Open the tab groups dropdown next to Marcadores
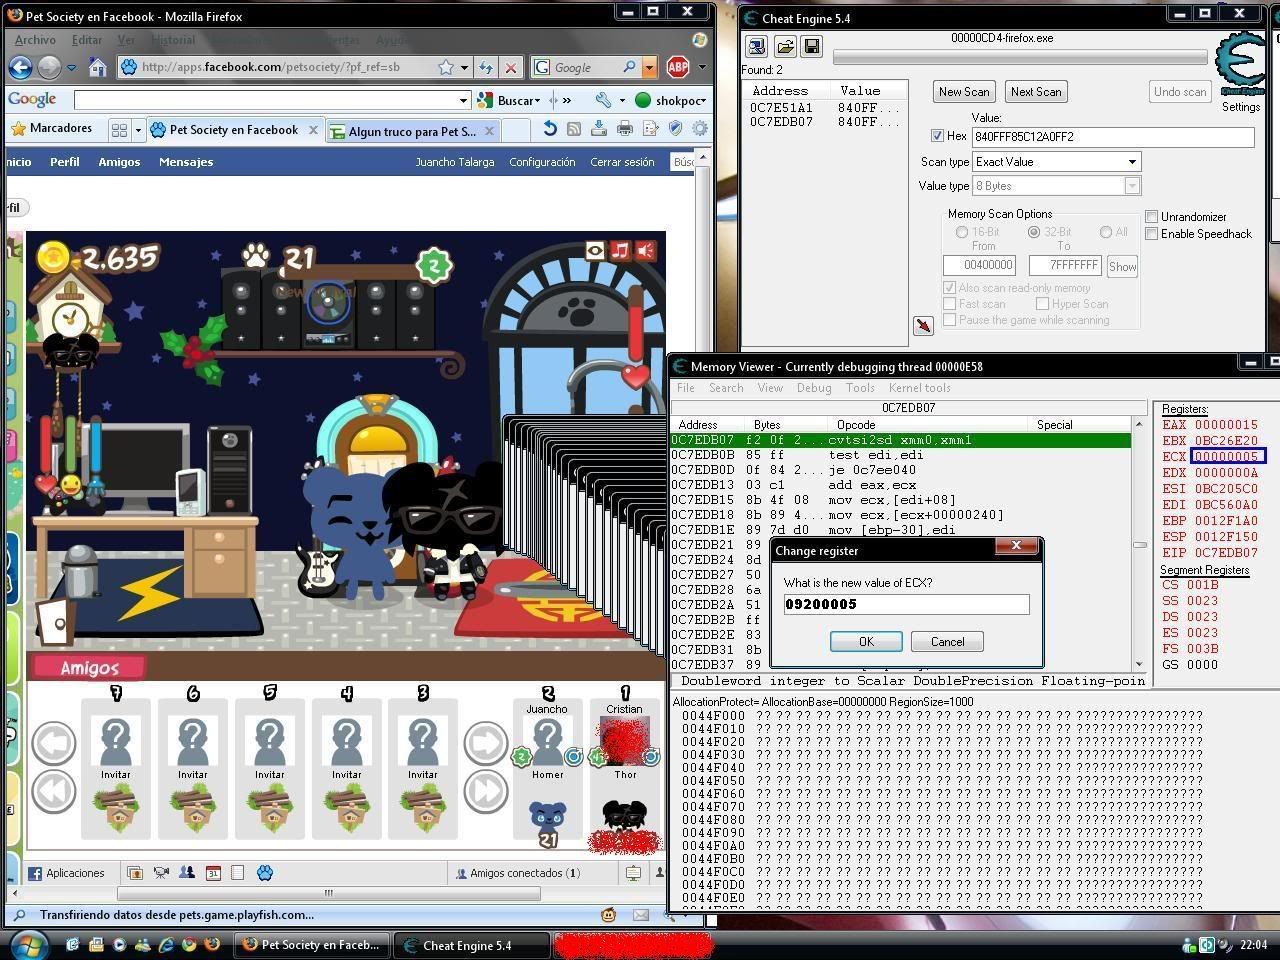 pos(138,130)
